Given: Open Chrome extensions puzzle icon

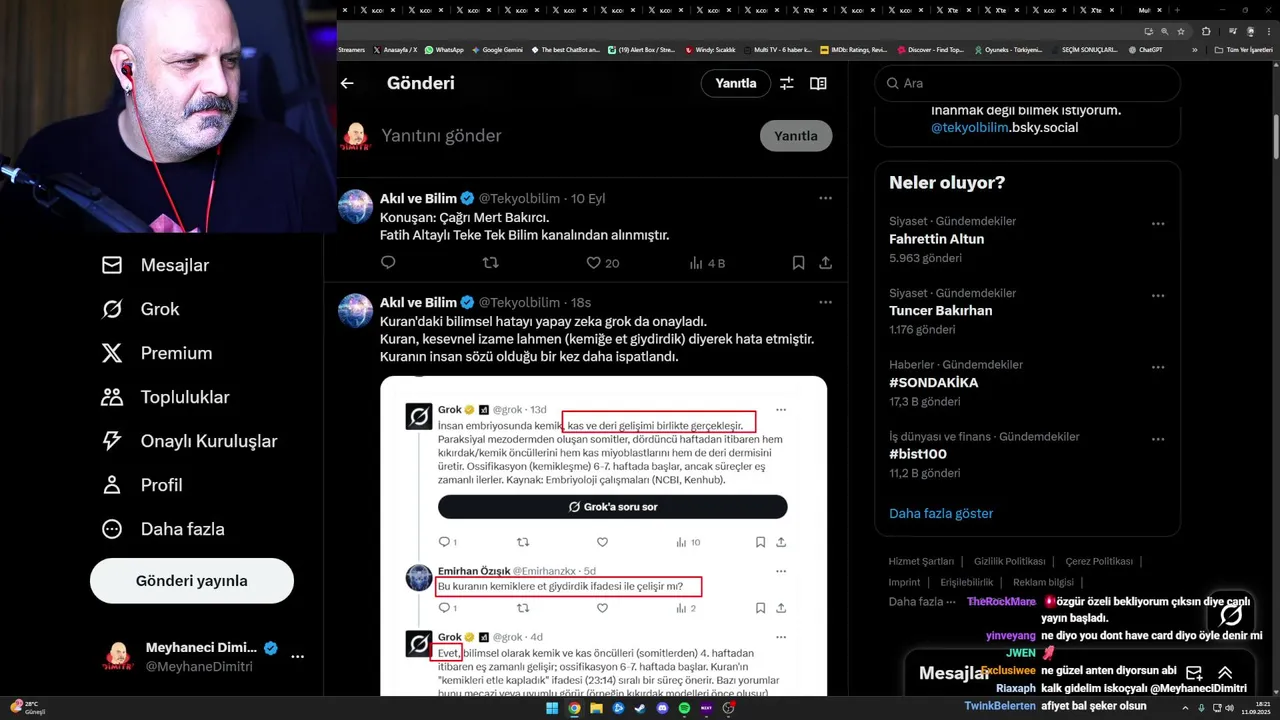Looking at the screenshot, I should [1206, 31].
